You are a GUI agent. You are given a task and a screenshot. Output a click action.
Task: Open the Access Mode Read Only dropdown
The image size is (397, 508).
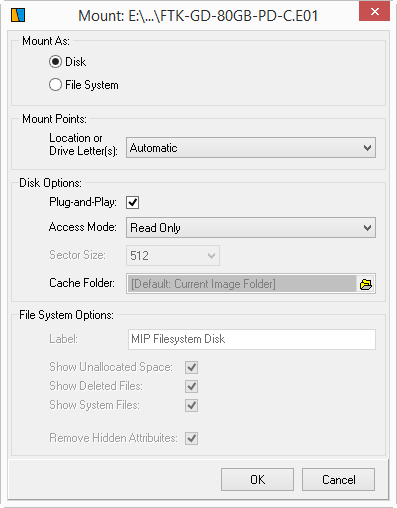(x=251, y=228)
